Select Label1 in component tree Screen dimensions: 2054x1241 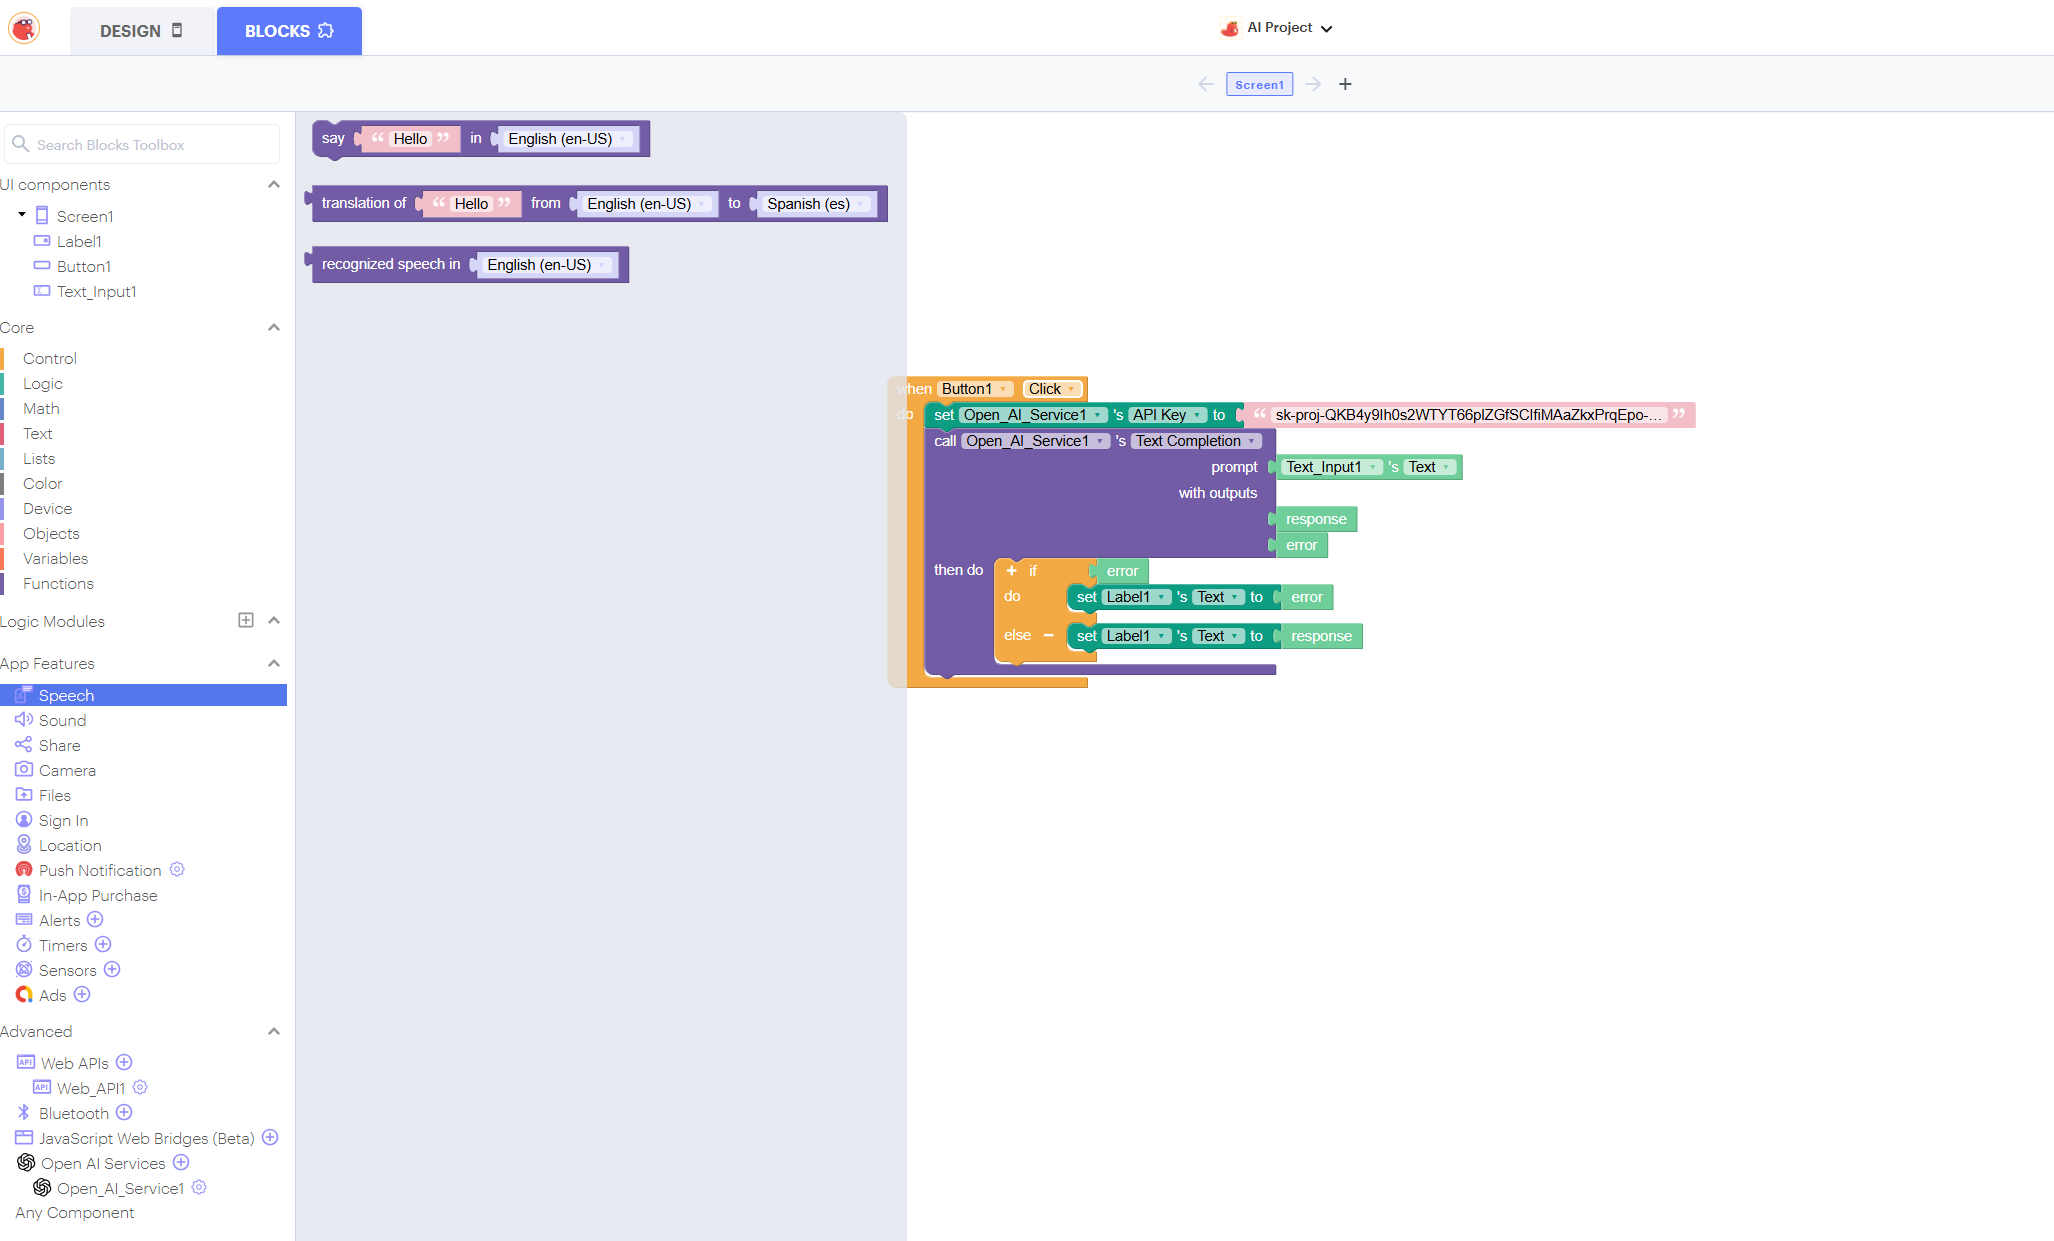pos(79,241)
